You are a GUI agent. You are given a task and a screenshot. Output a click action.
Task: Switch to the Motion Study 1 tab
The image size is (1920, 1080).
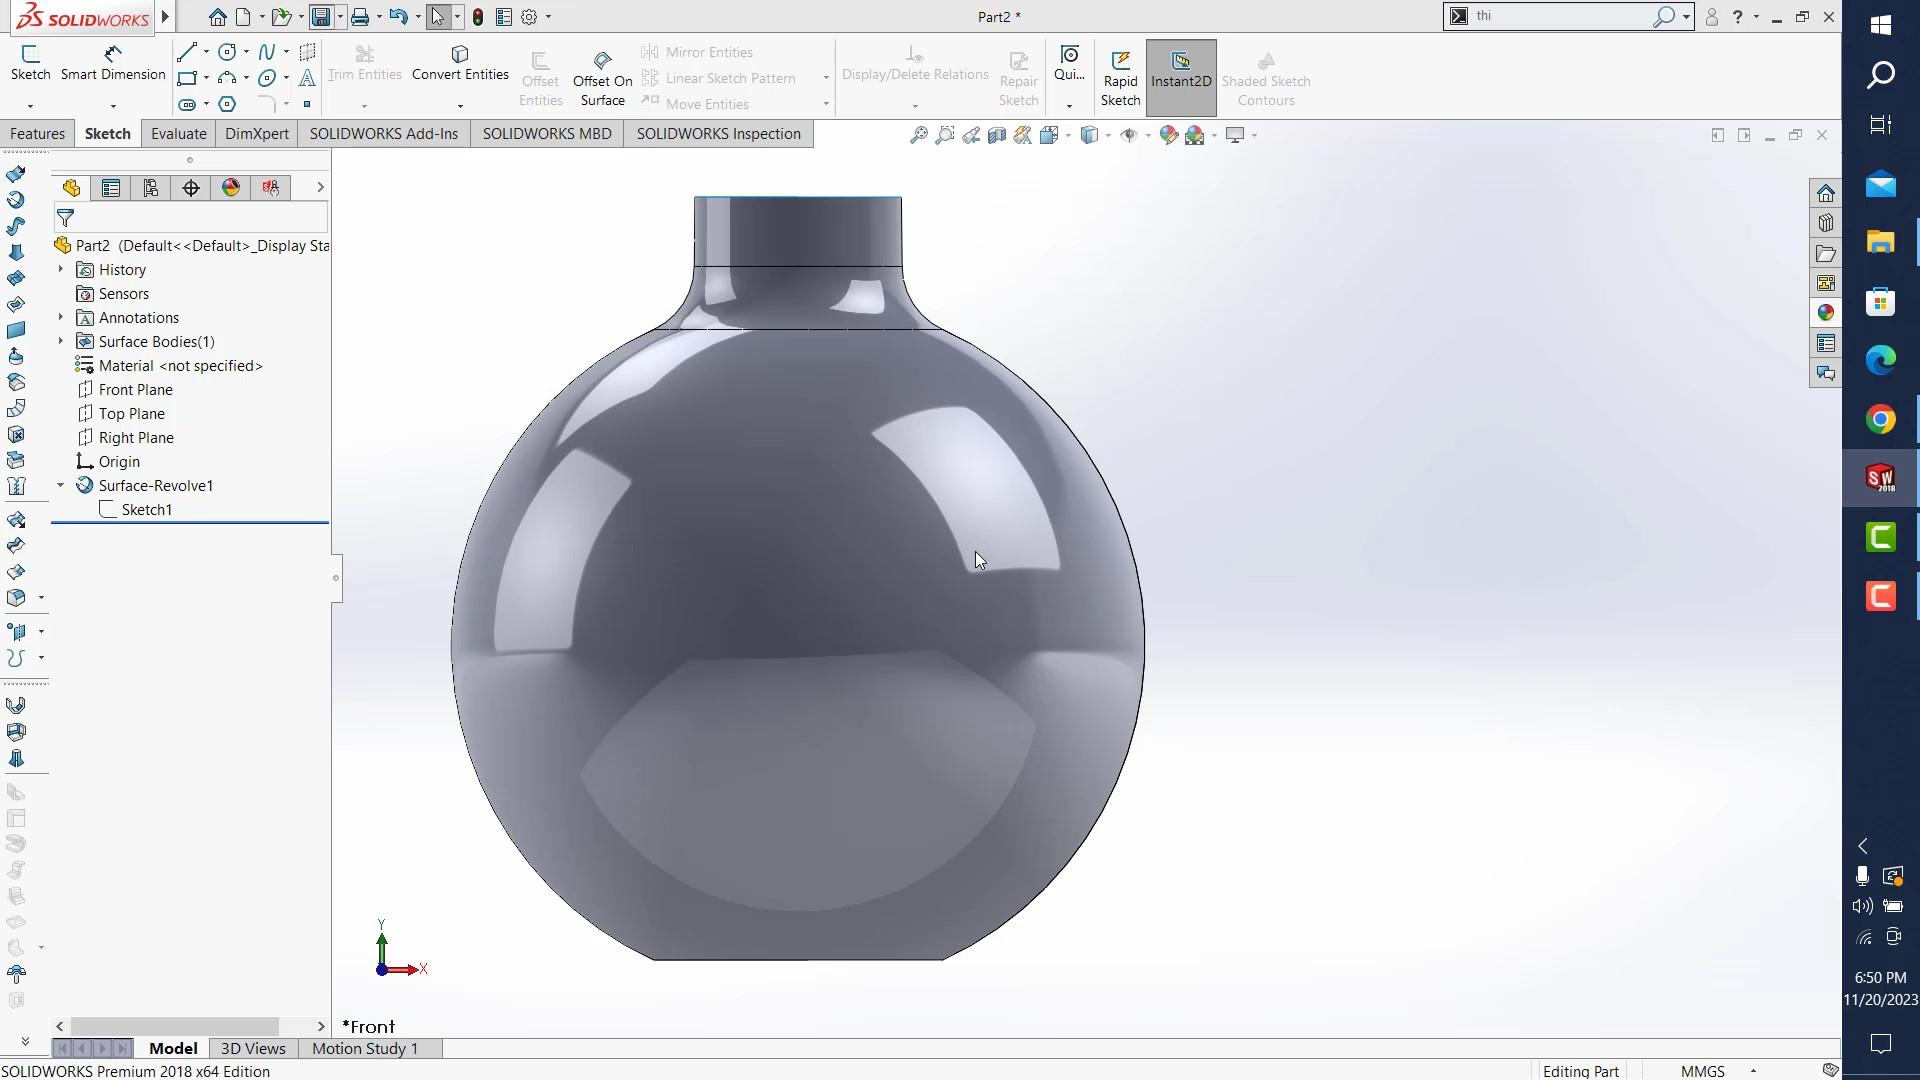(364, 1048)
